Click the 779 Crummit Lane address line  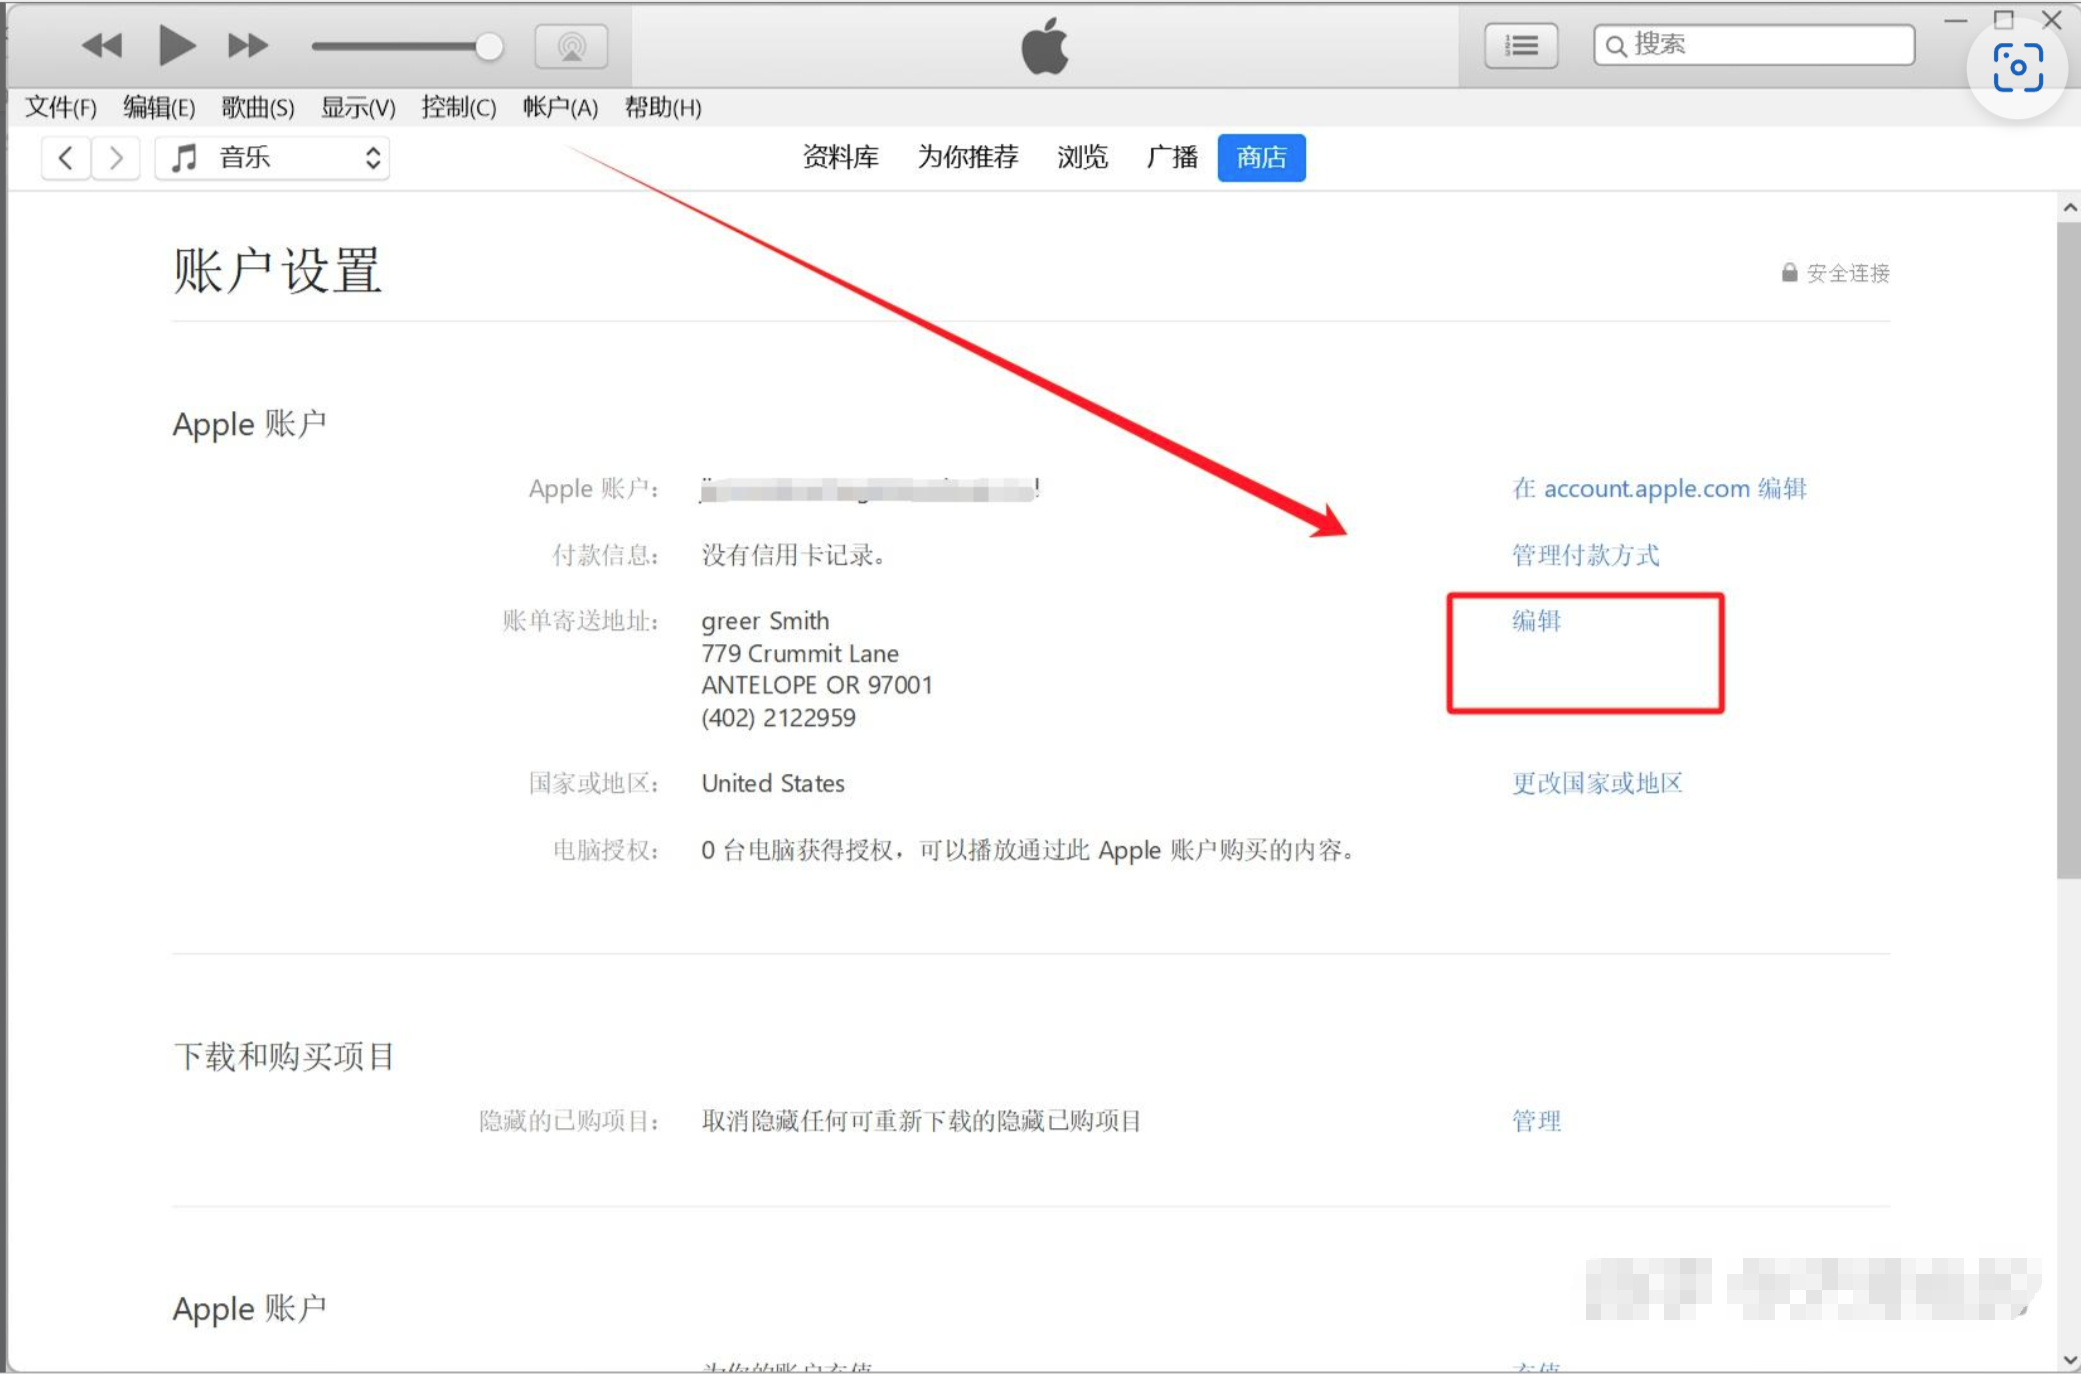point(800,653)
